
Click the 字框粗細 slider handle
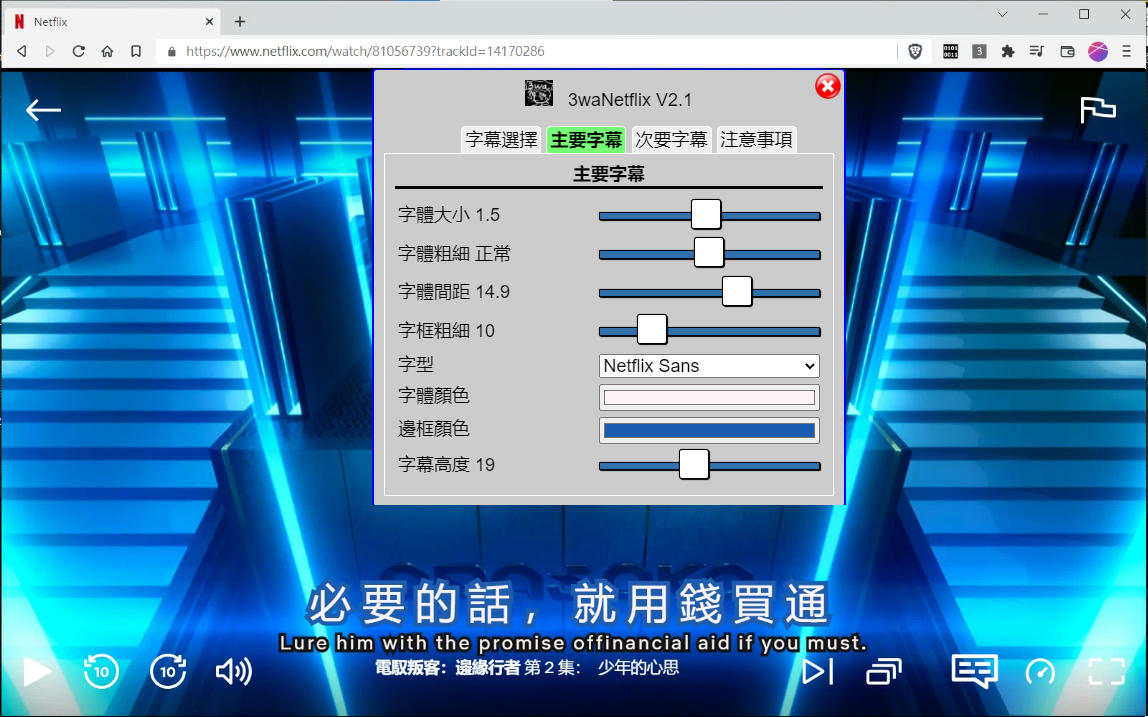(652, 330)
